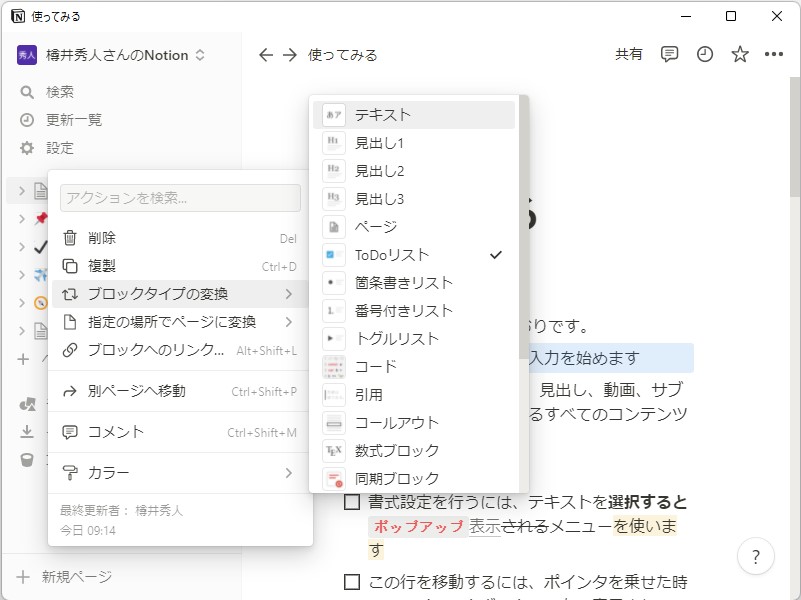Open update history with the clock icon

point(703,55)
